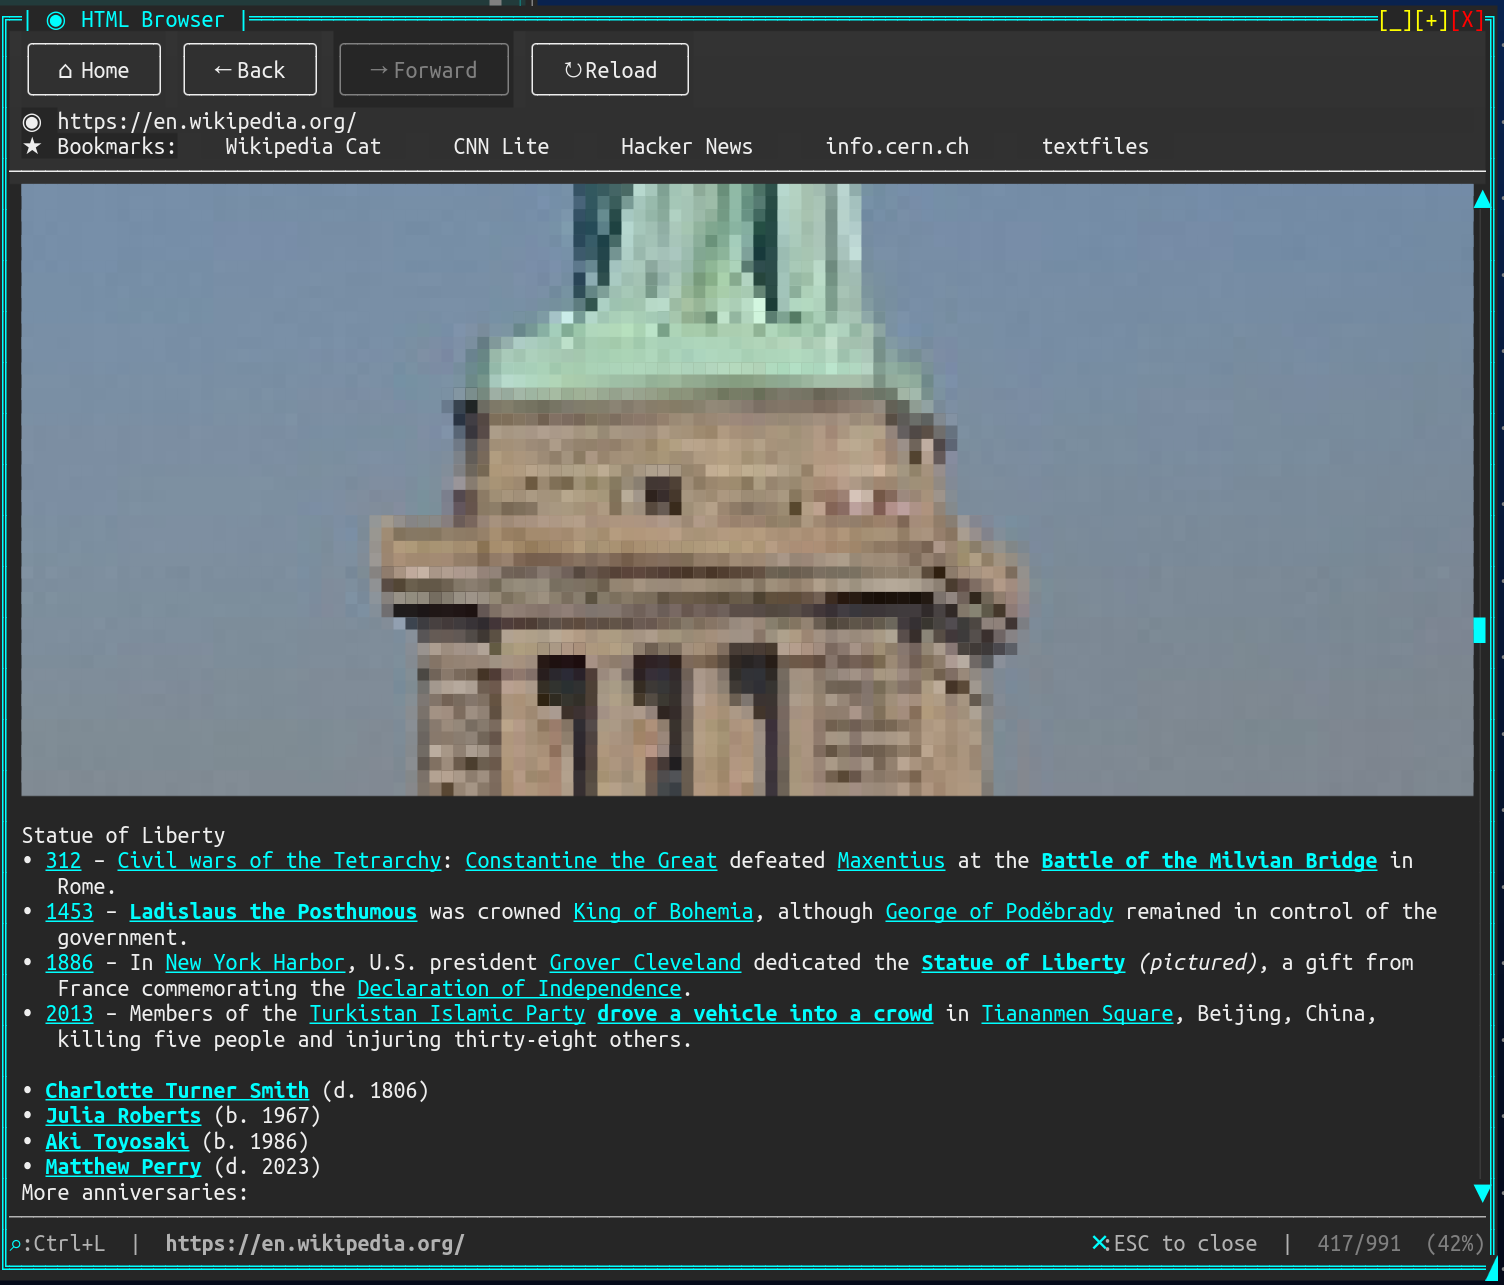Open the Hacker News bookmark
The width and height of the screenshot is (1504, 1285).
(x=687, y=147)
